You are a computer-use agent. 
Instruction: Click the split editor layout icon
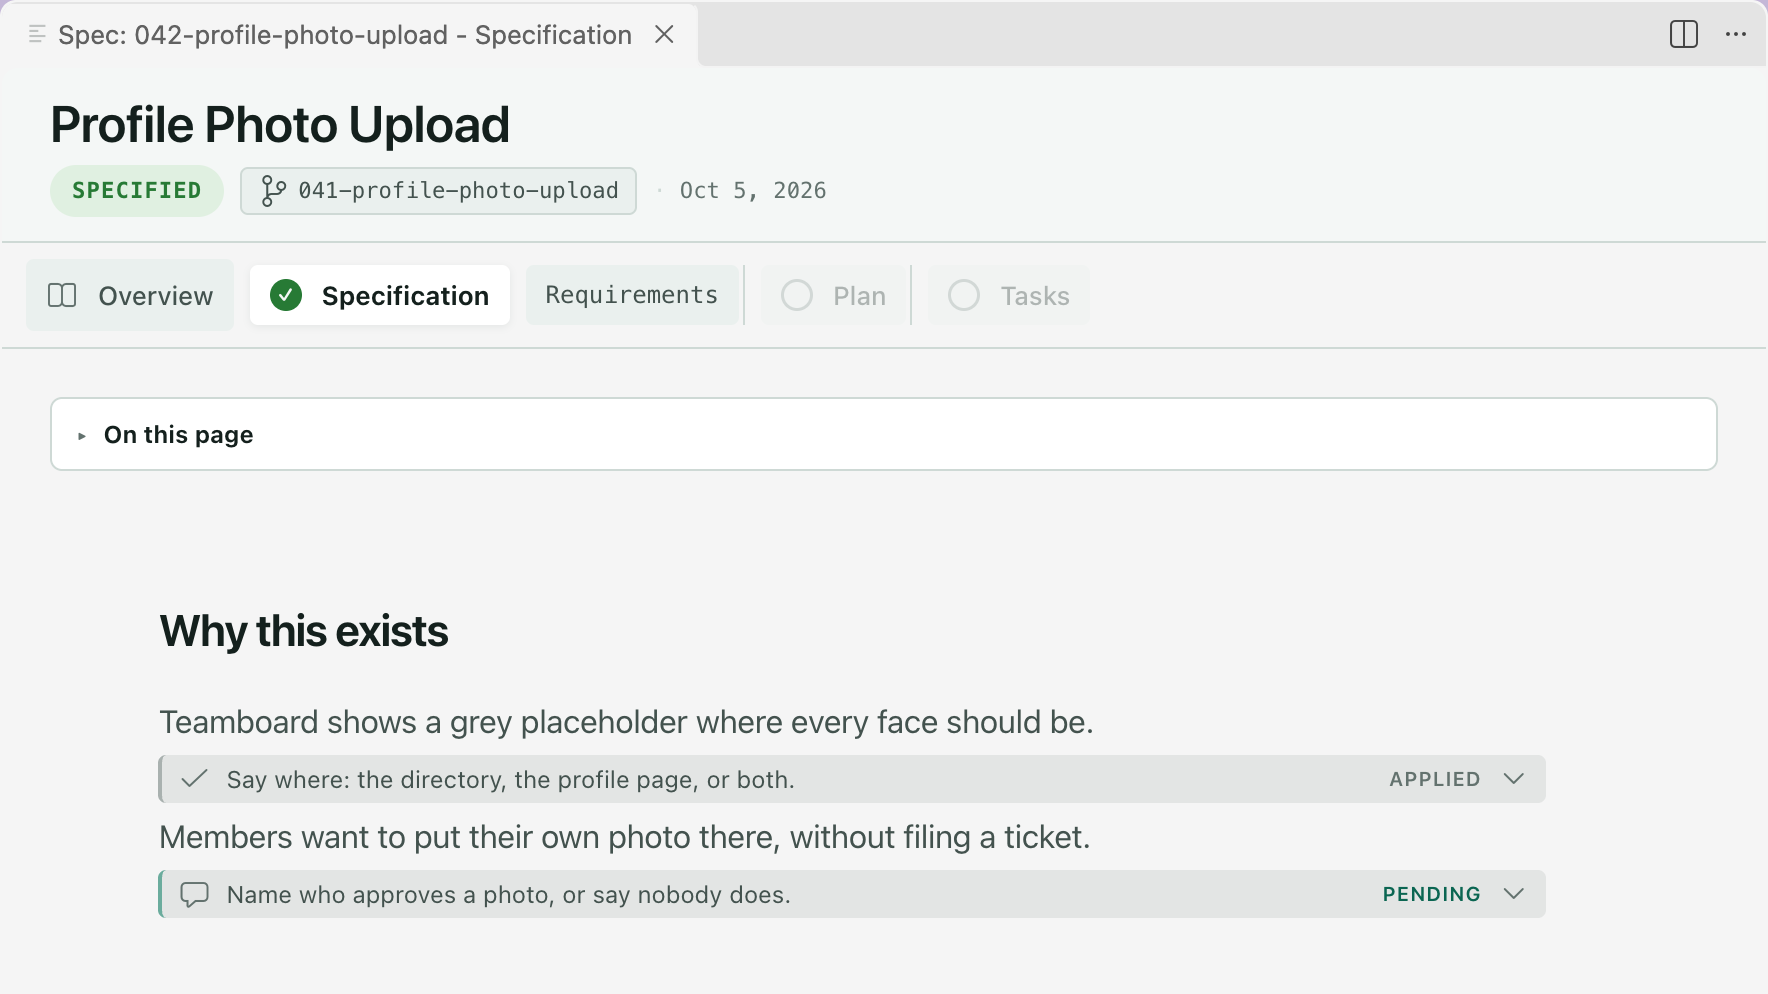pos(1684,34)
